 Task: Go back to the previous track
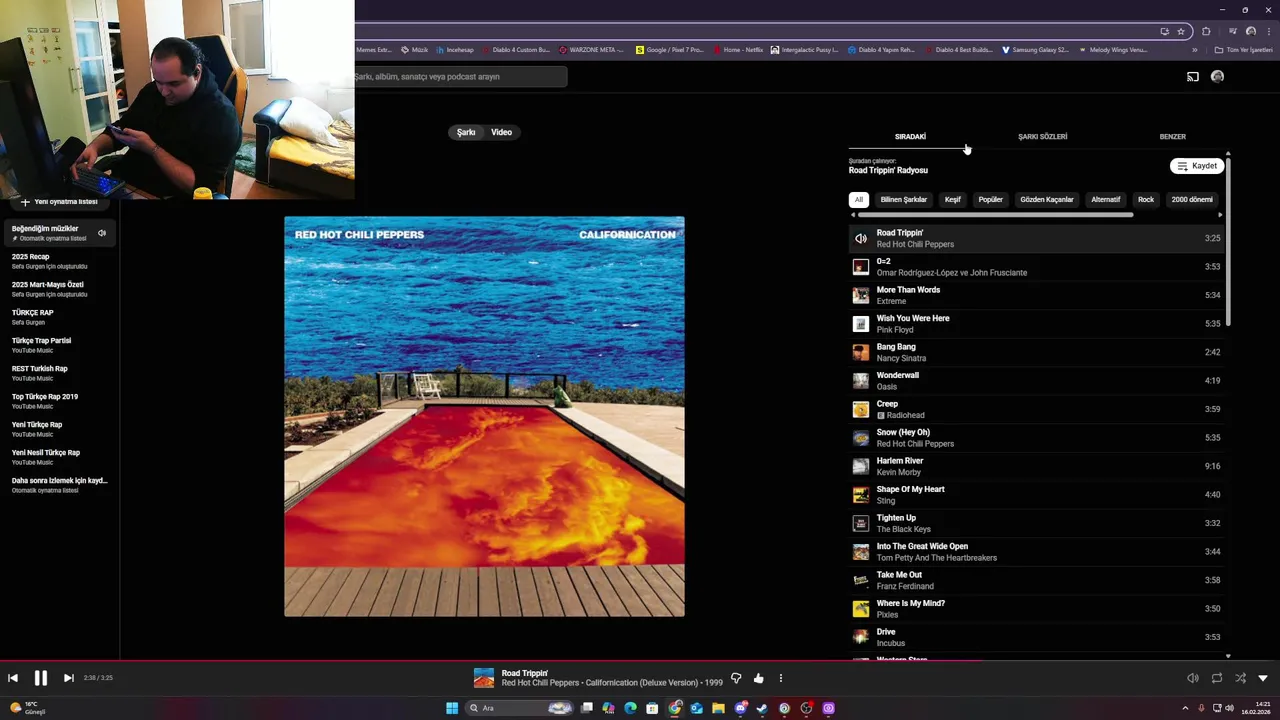point(13,678)
